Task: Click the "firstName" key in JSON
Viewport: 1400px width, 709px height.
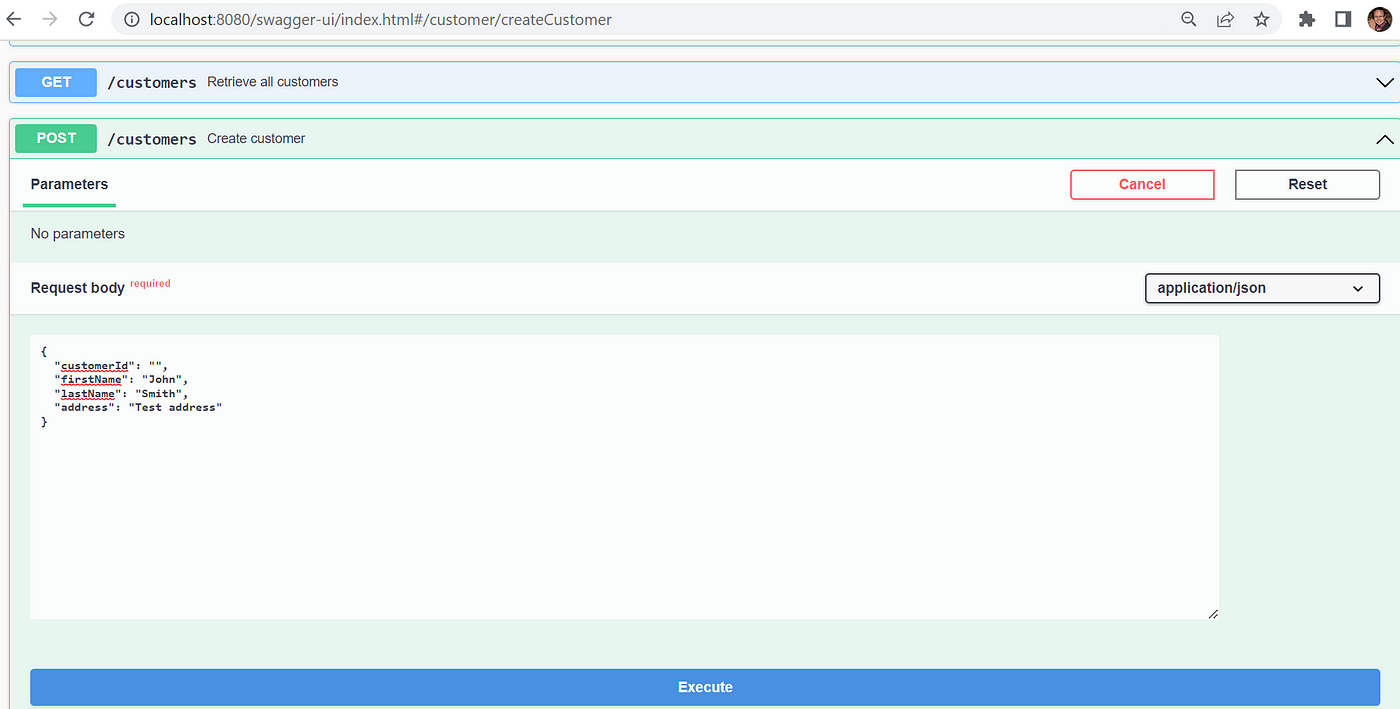Action: click(x=92, y=379)
